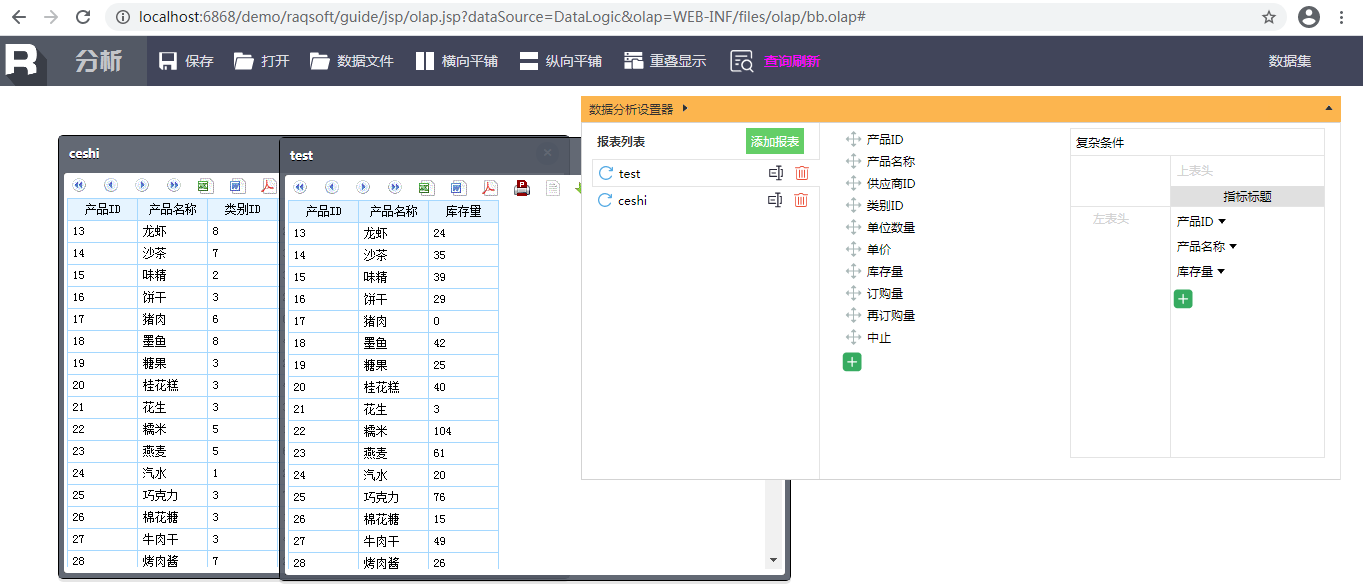Viewport: 1363px width, 585px height.
Task: Bookmark this page with the star icon
Action: pyautogui.click(x=1269, y=17)
